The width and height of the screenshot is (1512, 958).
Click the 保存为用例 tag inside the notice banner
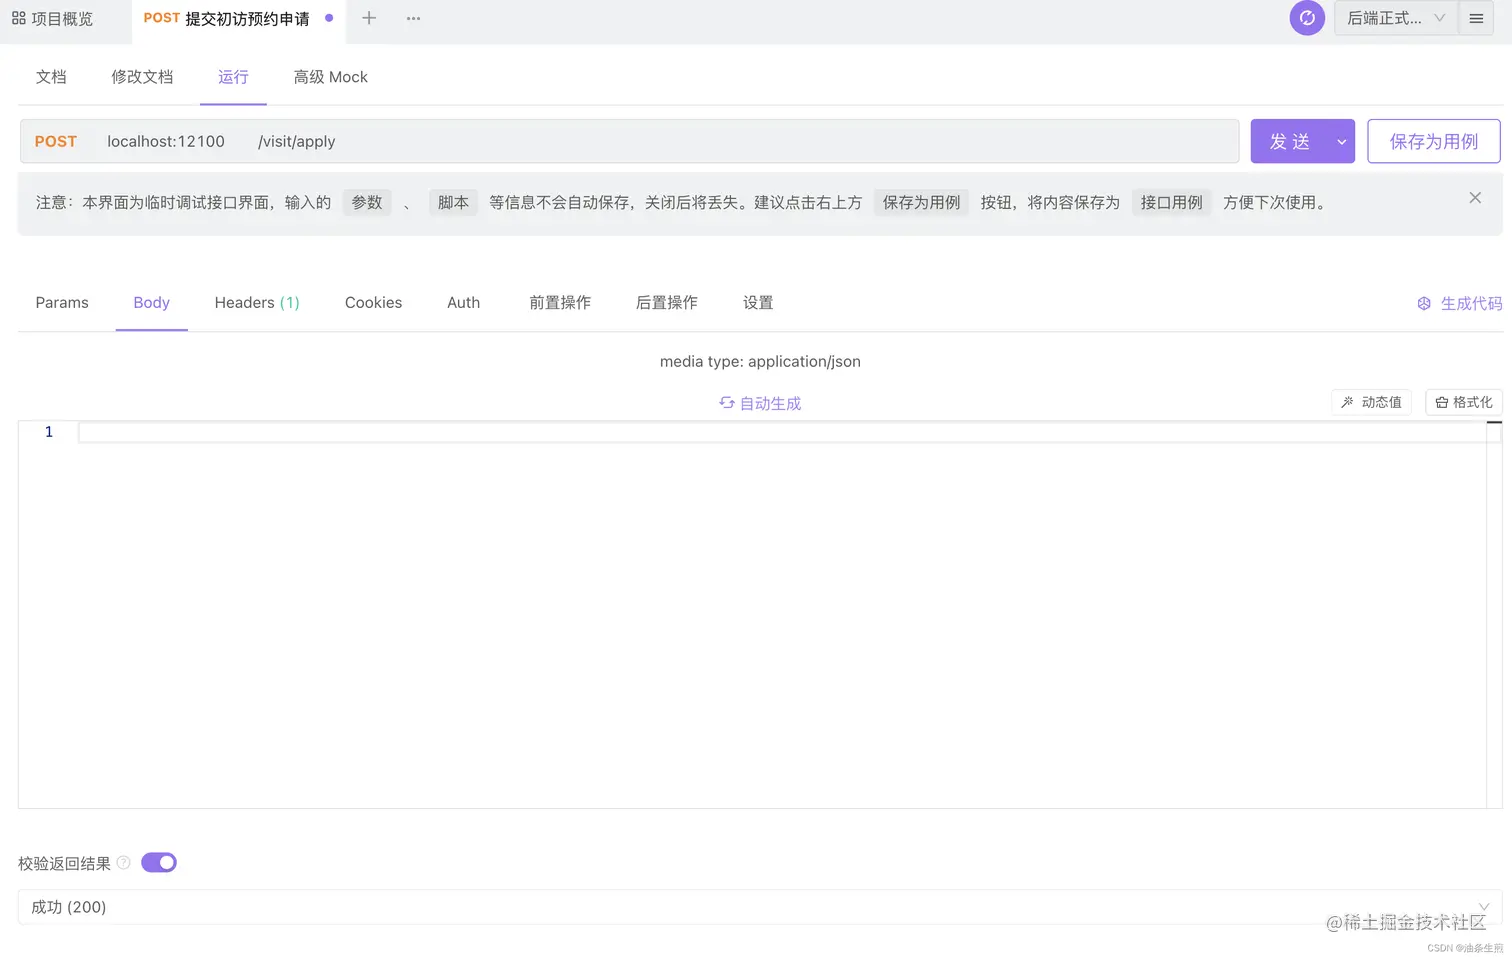(921, 202)
